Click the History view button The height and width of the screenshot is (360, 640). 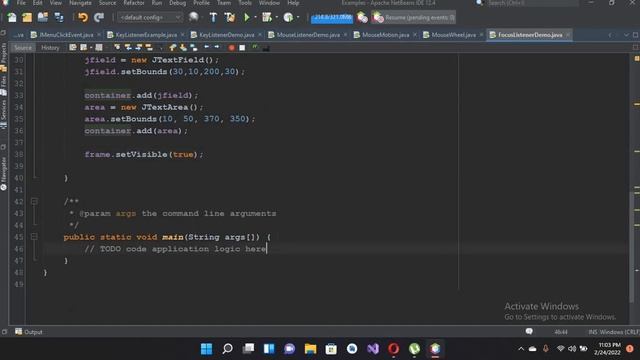click(50, 48)
